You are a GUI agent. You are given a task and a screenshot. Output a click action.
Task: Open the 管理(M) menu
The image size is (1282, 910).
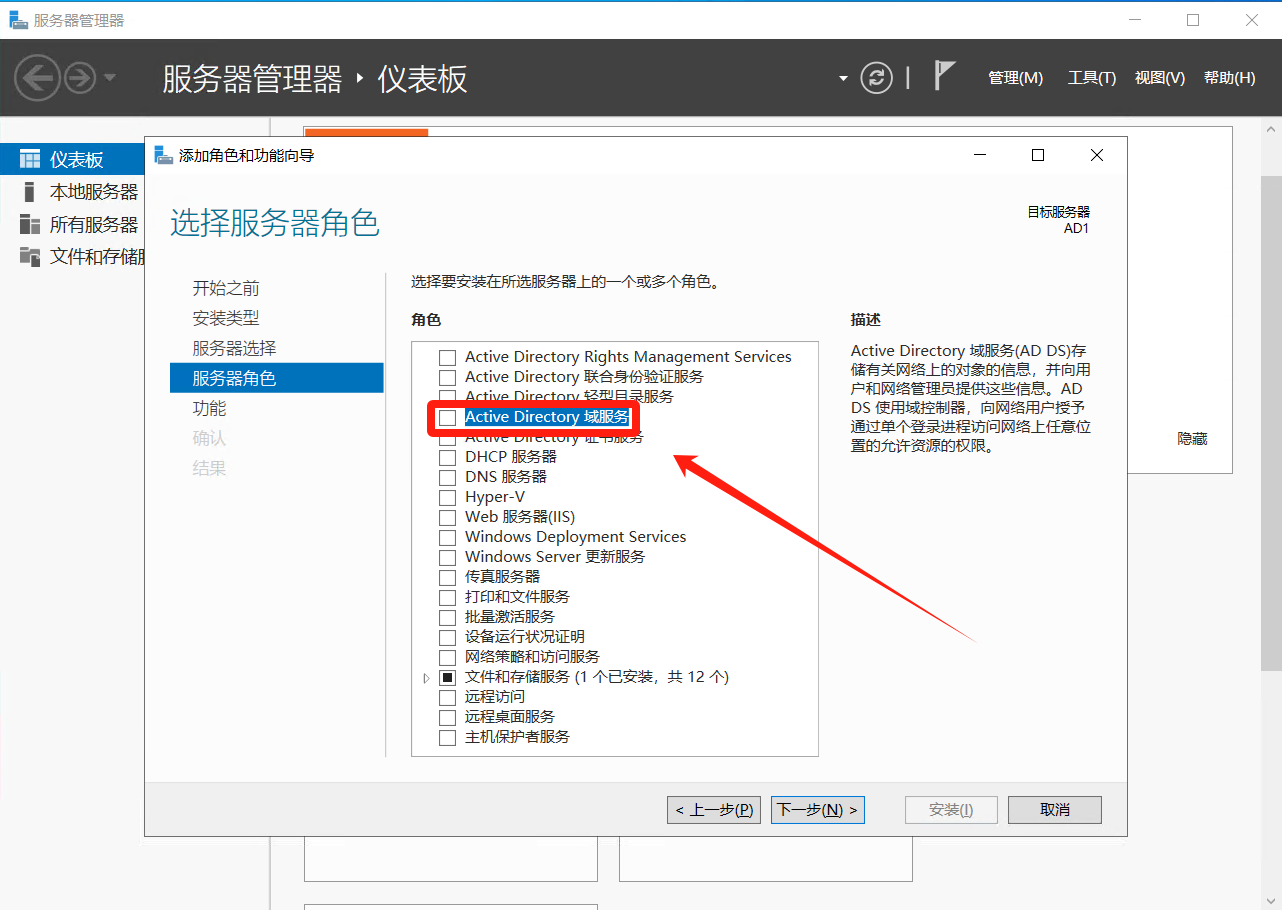pyautogui.click(x=1015, y=78)
